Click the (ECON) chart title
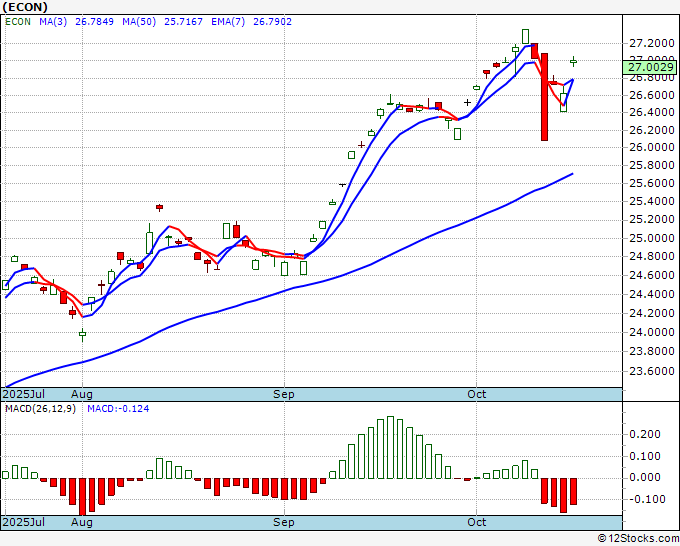680x546 pixels. pos(25,7)
